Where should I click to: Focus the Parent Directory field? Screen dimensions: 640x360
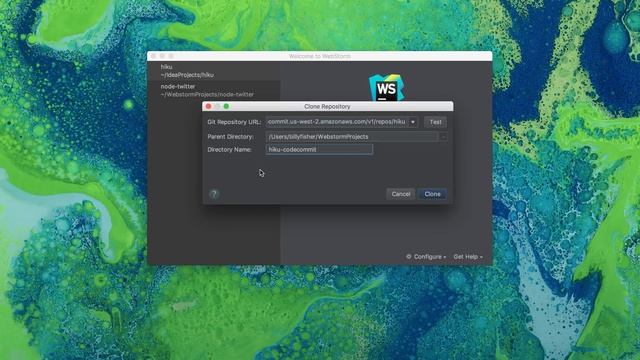(352, 137)
